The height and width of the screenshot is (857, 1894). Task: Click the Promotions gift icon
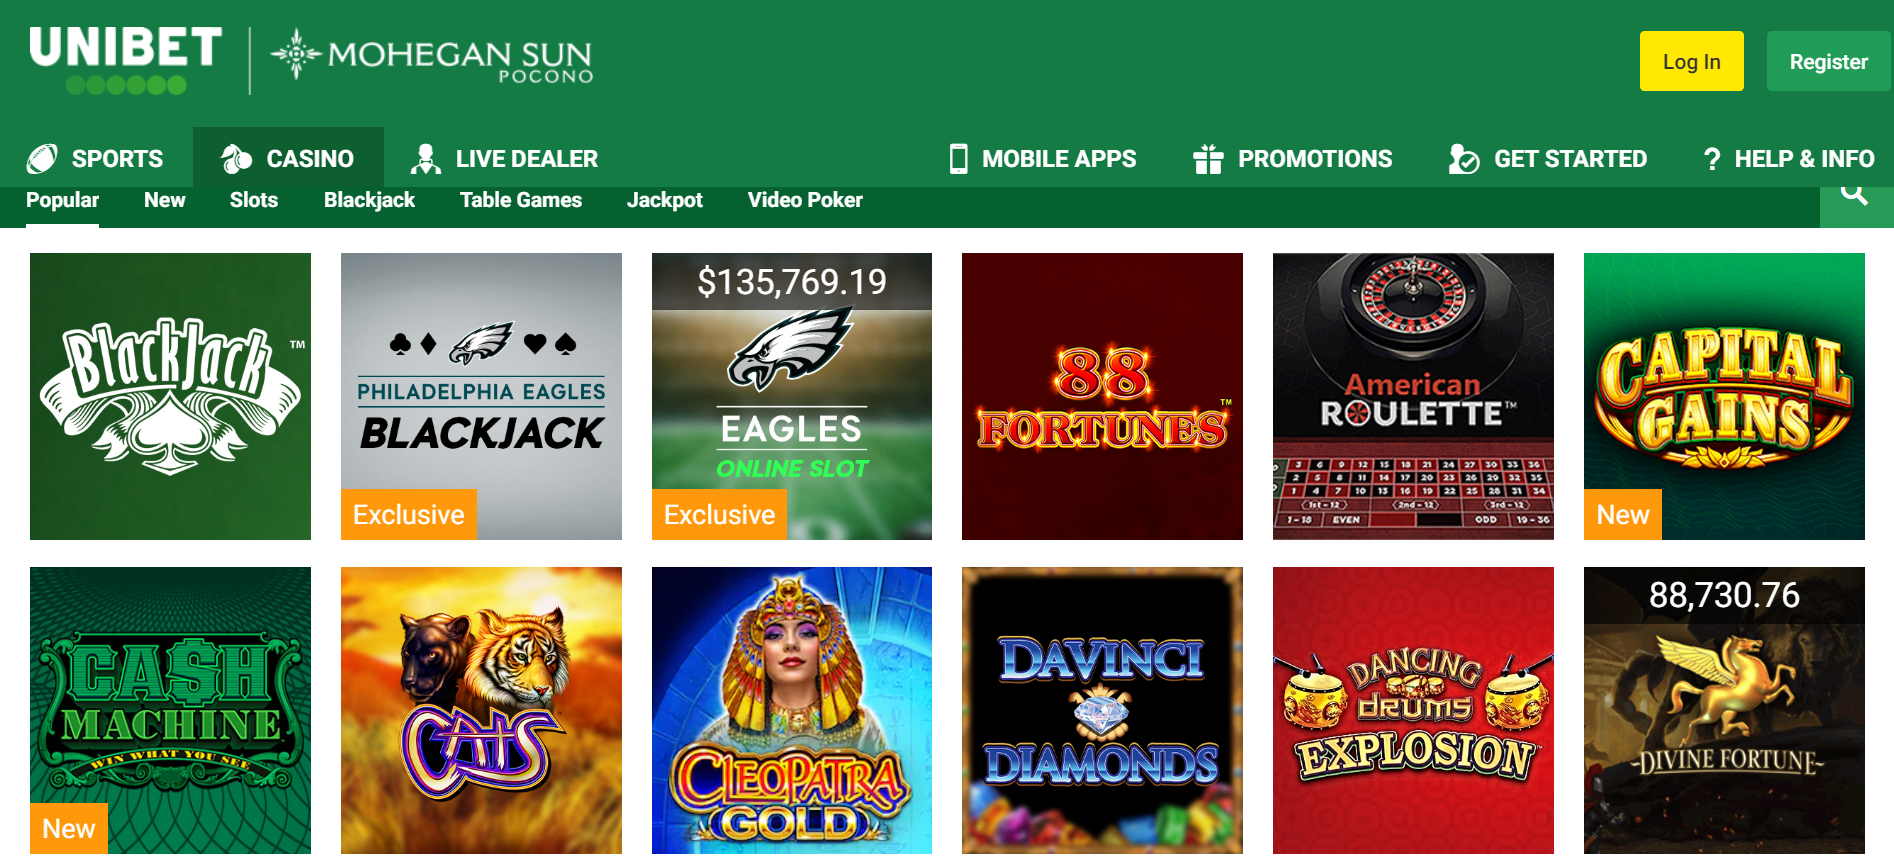(1208, 159)
